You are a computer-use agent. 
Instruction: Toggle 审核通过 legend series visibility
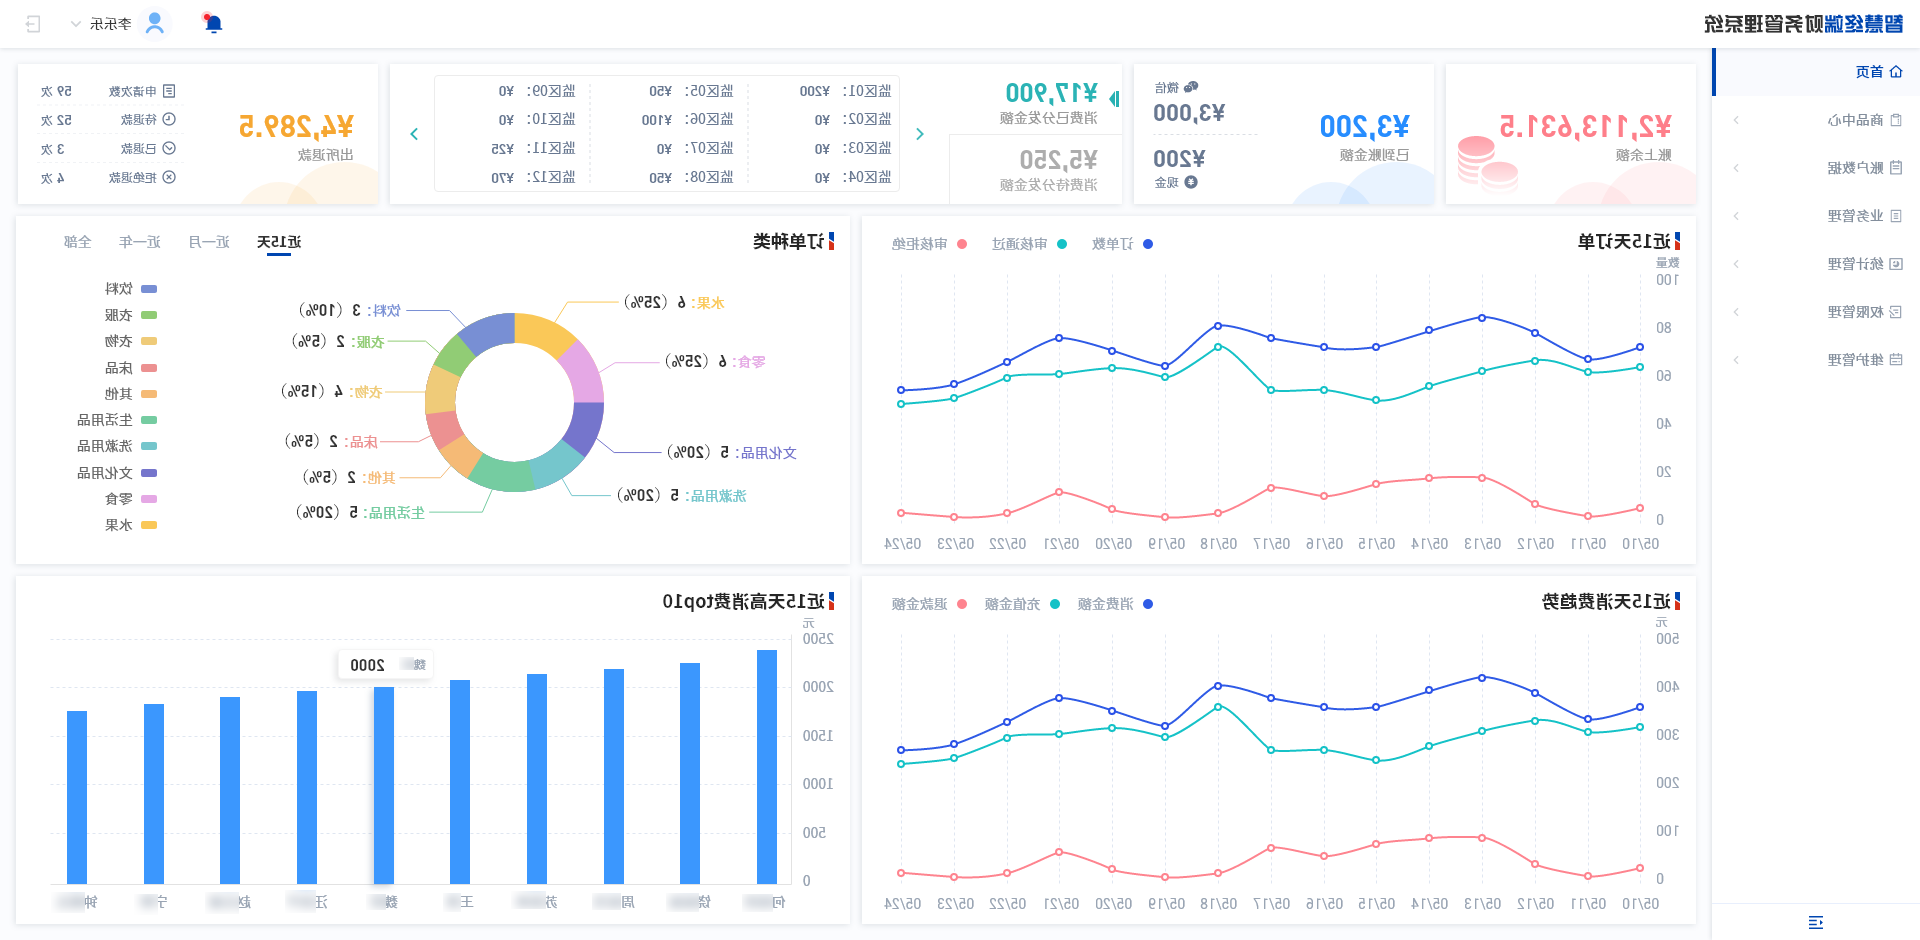pyautogui.click(x=1029, y=244)
